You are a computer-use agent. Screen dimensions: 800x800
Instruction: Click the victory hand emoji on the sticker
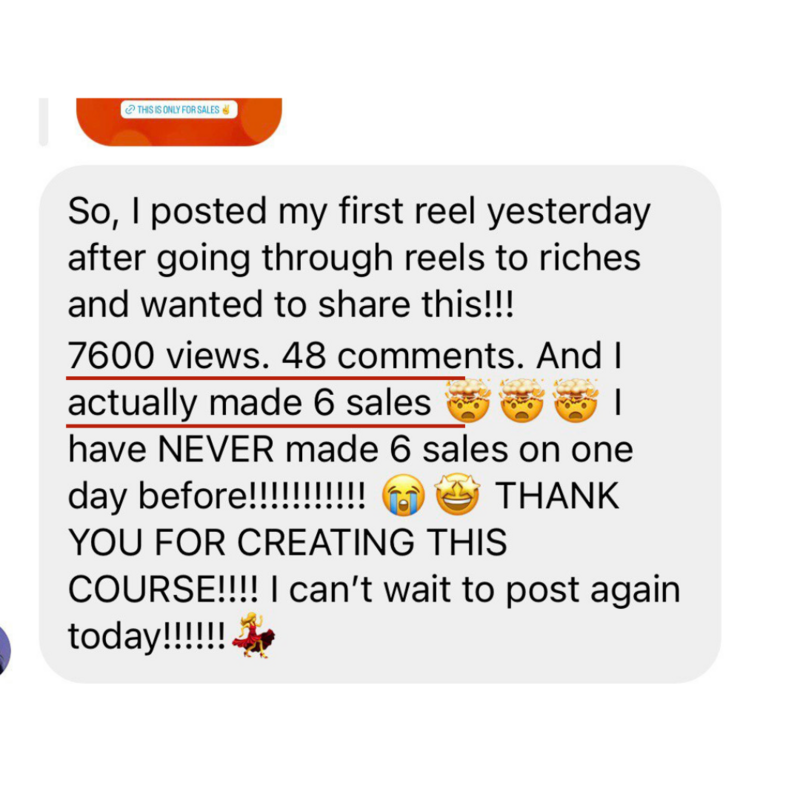tap(226, 109)
